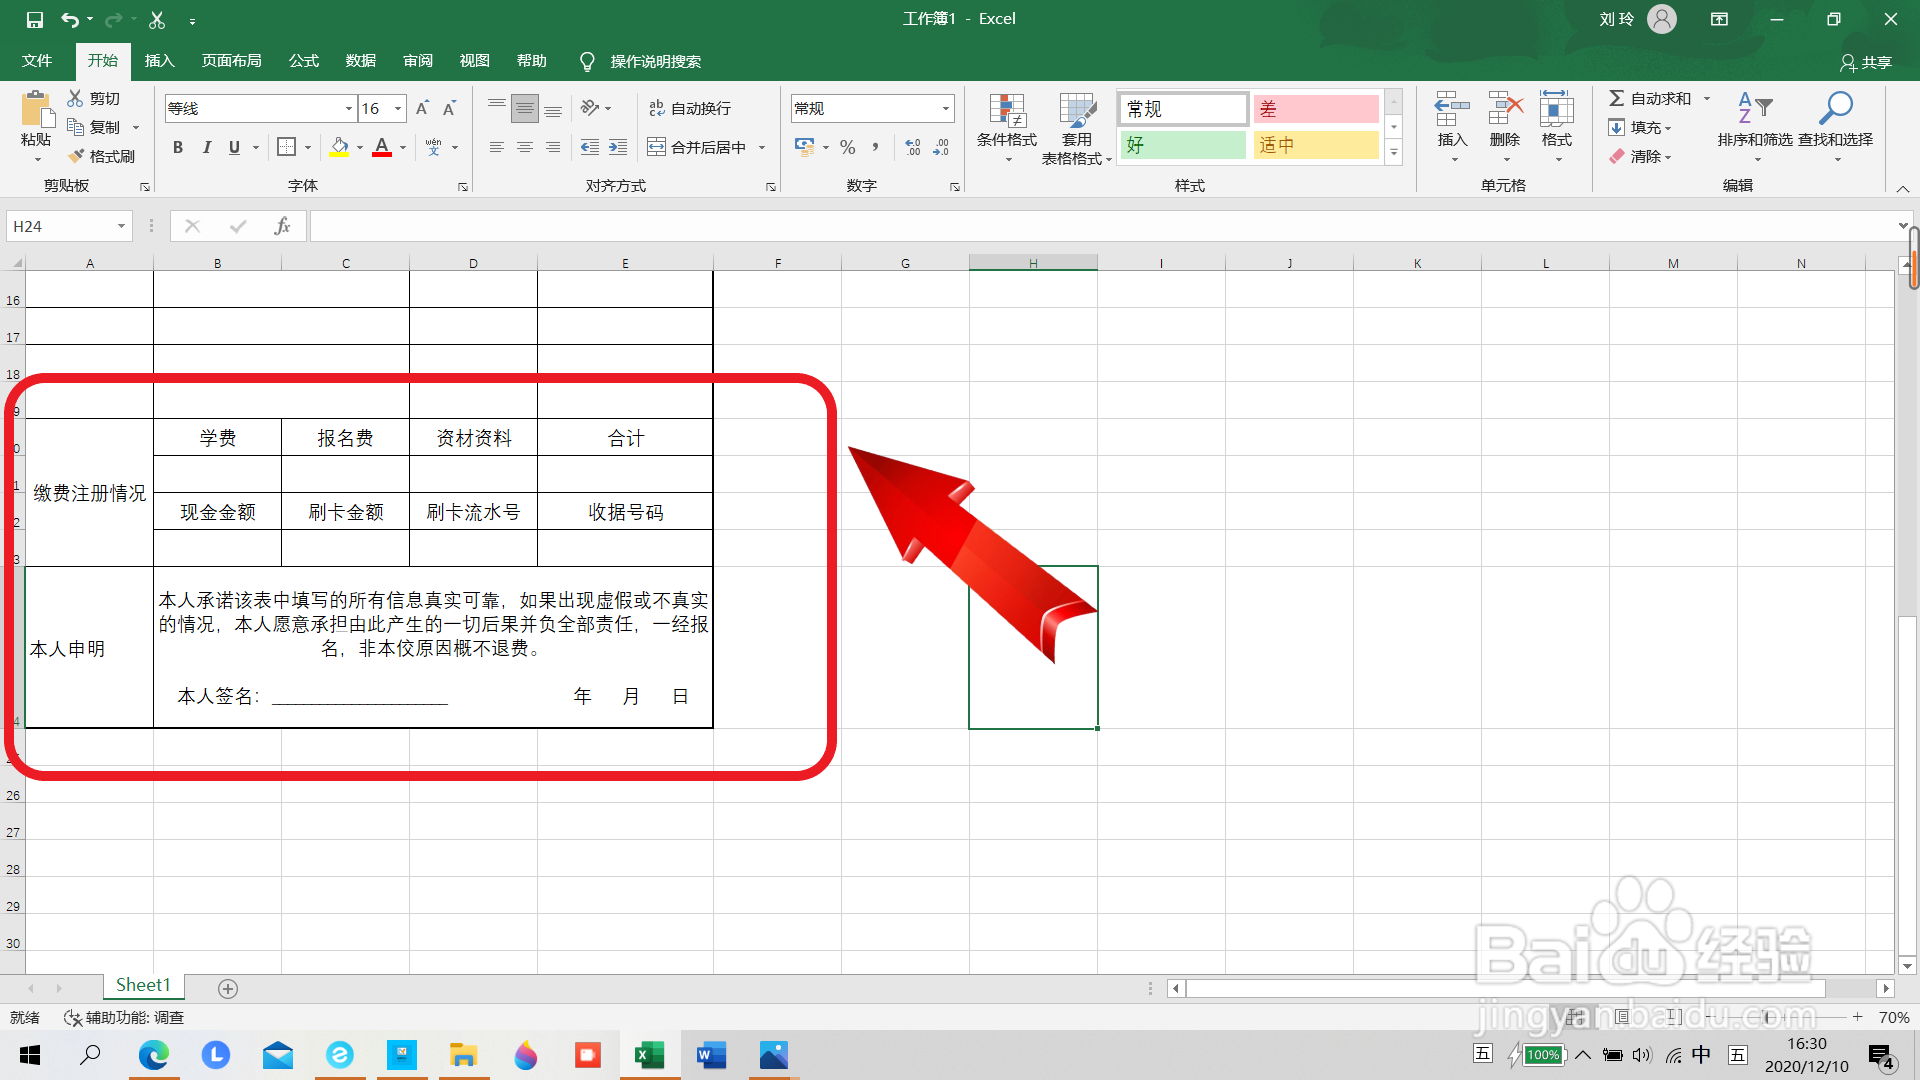Click the Find and Select magnifier icon
Image resolution: width=1920 pixels, height=1080 pixels.
[x=1835, y=108]
